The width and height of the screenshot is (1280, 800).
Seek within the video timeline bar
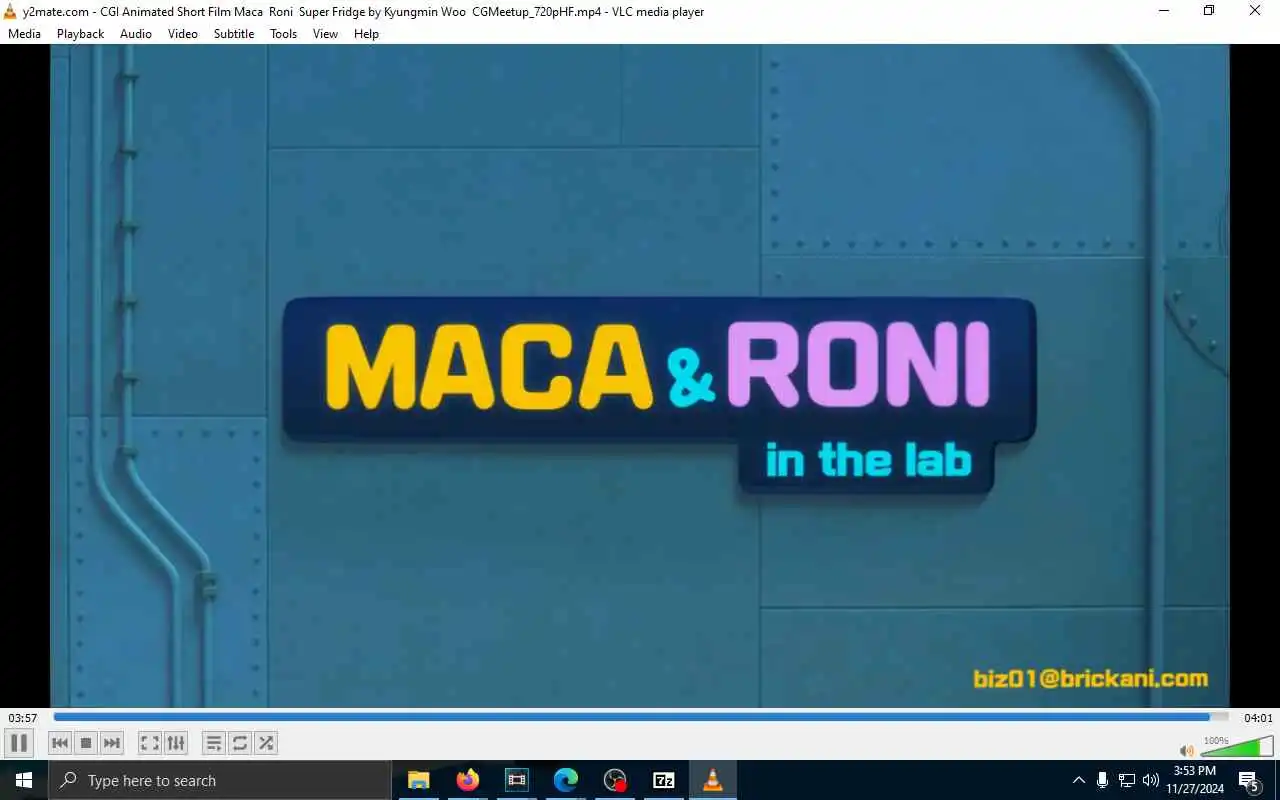coord(641,717)
